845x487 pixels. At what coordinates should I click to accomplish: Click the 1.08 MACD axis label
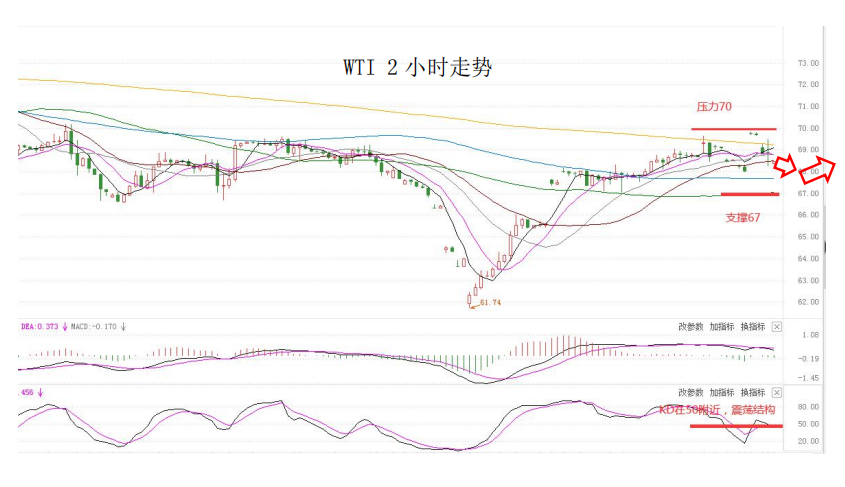[x=811, y=335]
